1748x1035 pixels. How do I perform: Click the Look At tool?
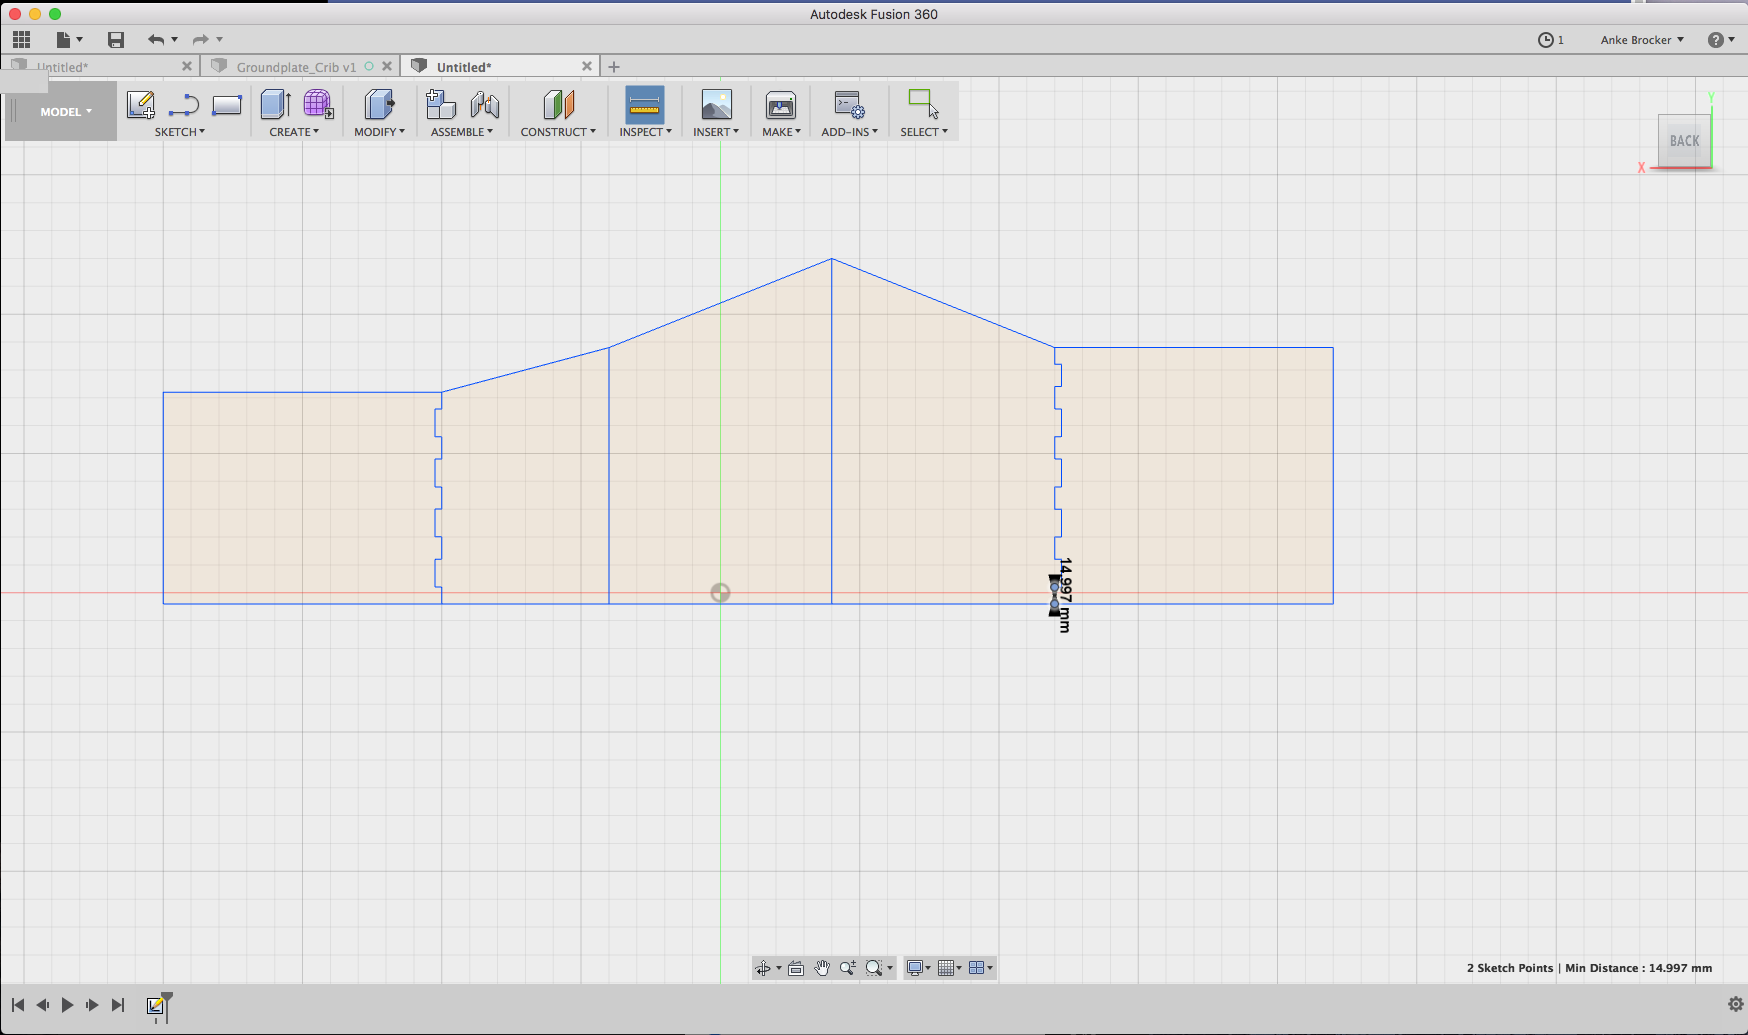pos(796,968)
